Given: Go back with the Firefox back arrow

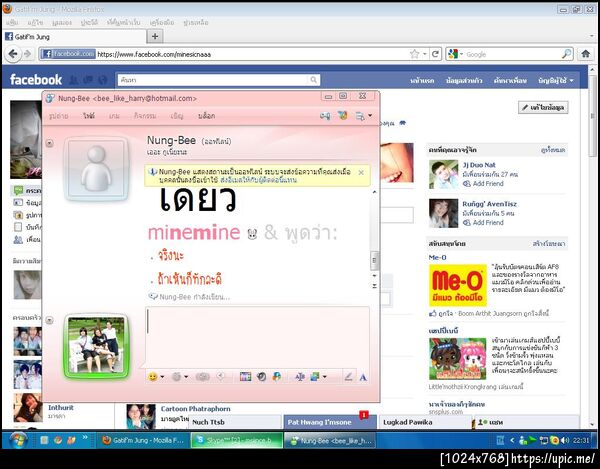Looking at the screenshot, I should (13, 54).
